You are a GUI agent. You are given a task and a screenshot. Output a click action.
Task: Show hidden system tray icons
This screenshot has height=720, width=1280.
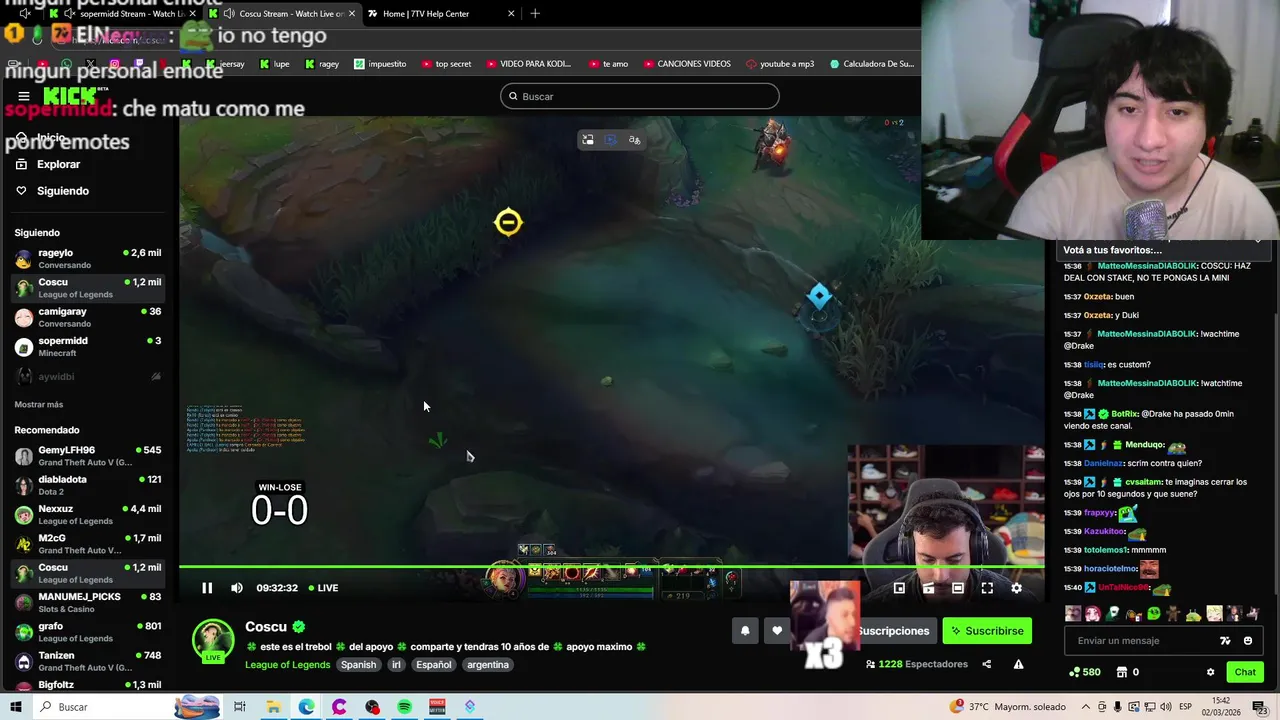pyautogui.click(x=1086, y=707)
